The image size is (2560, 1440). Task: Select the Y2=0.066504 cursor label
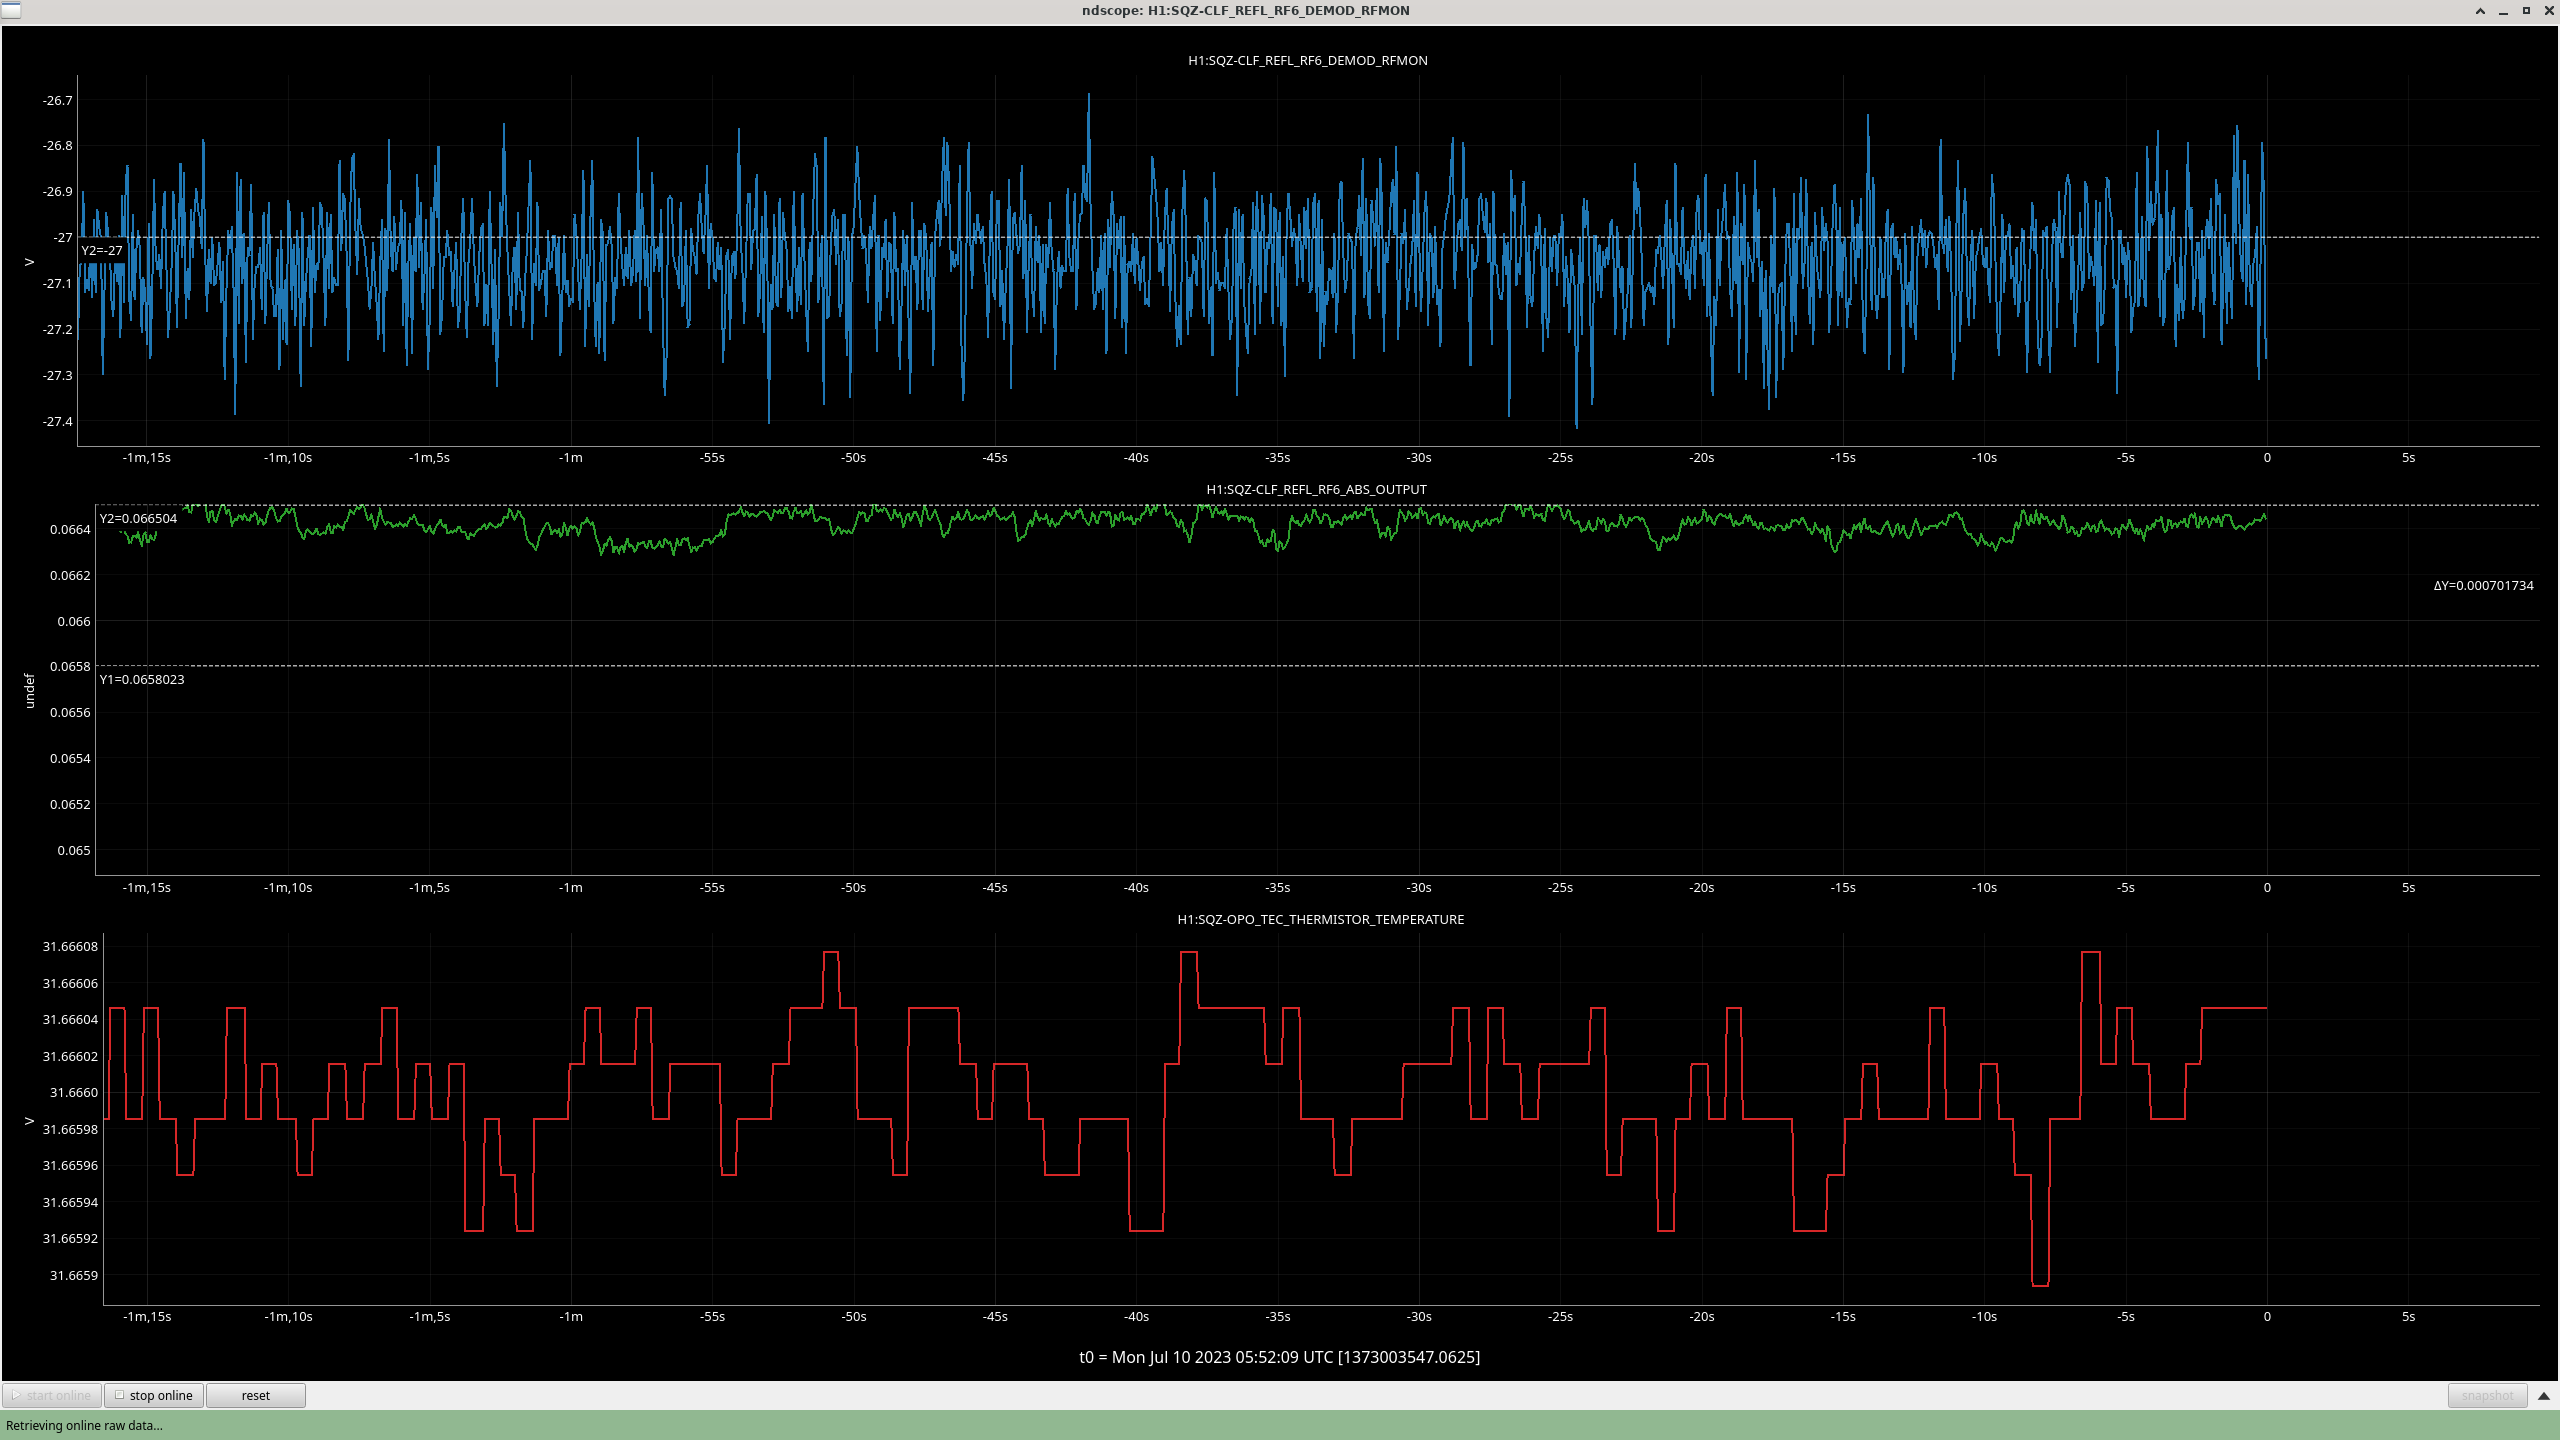coord(138,518)
